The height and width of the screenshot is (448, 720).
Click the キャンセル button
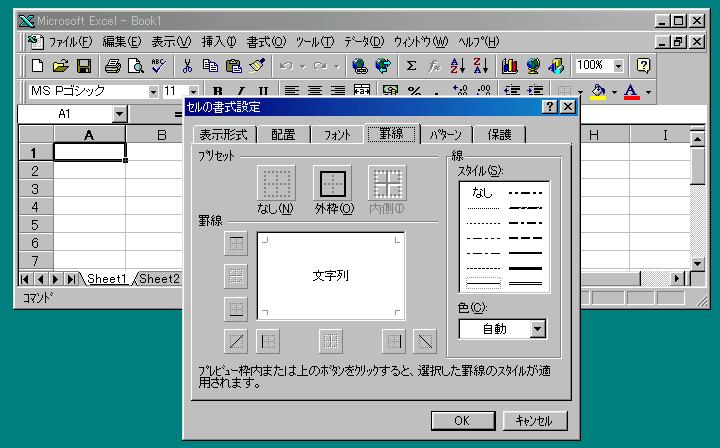535,420
